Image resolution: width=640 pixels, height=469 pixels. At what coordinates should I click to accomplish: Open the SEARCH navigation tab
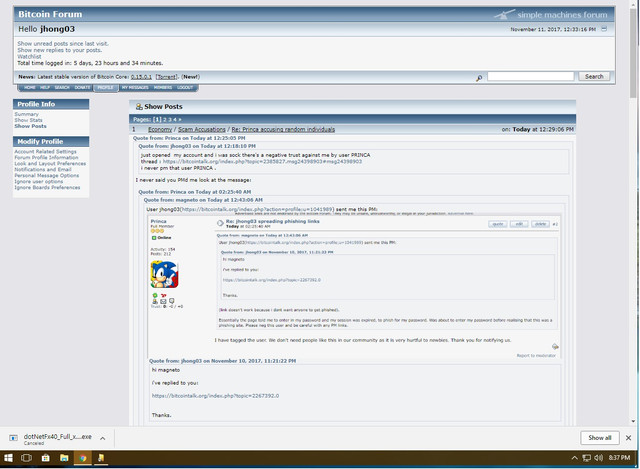[62, 88]
